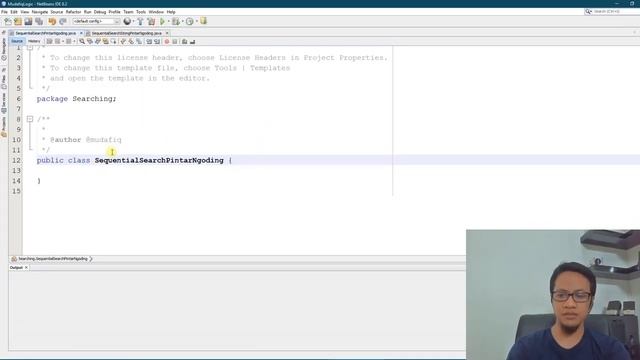Open the editor Back history dropdown arrow
Image resolution: width=640 pixels, height=360 pixels.
[62, 41]
